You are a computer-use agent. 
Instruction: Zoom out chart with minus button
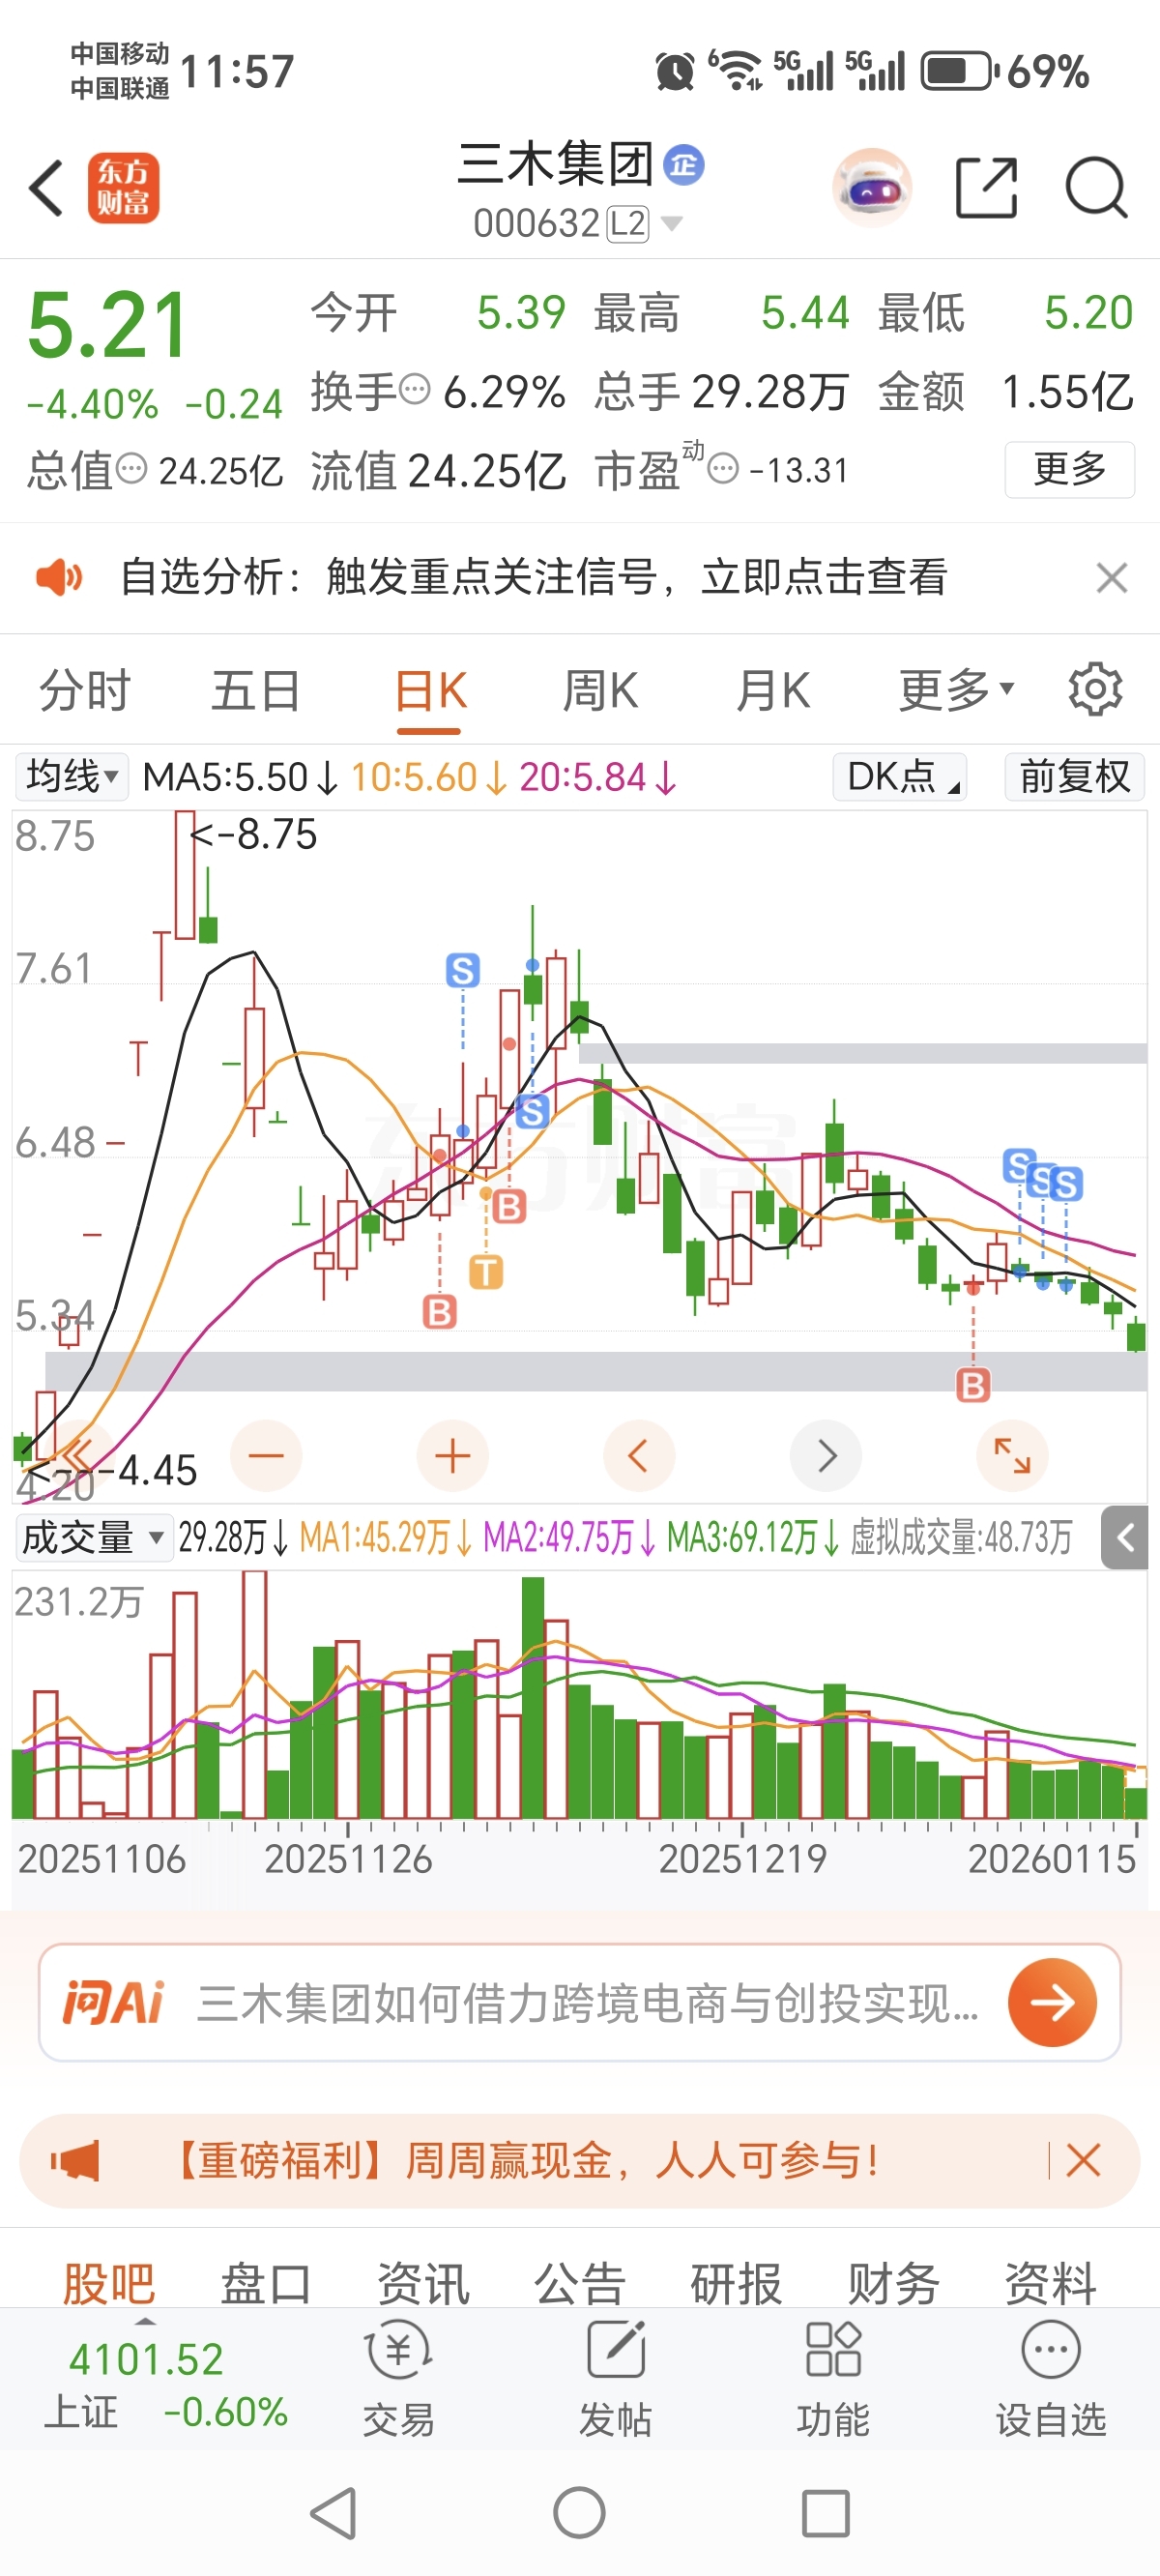point(266,1455)
